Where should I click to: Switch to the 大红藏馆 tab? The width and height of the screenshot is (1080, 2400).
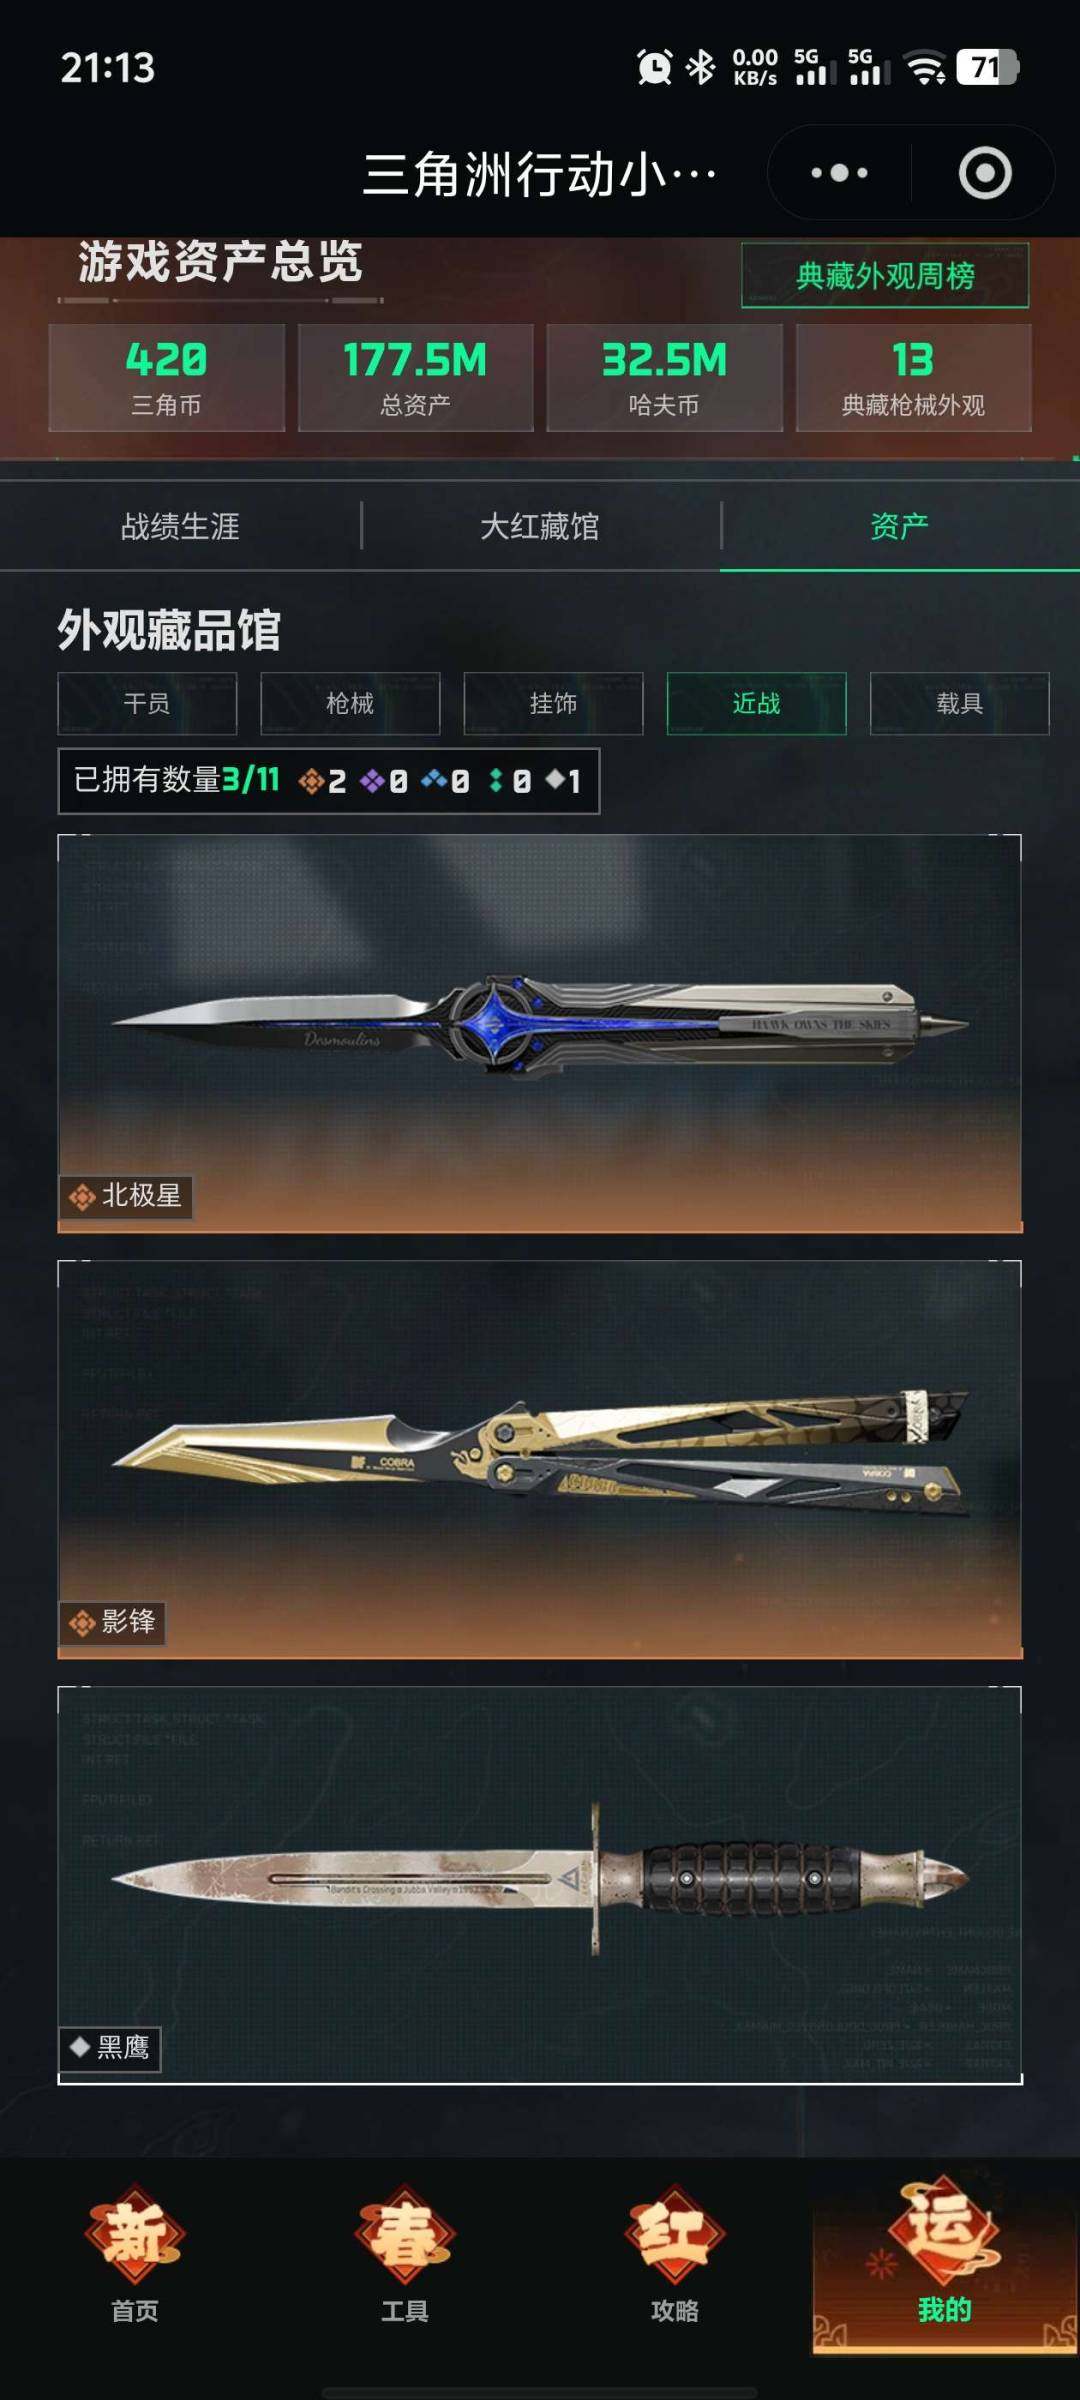click(540, 526)
